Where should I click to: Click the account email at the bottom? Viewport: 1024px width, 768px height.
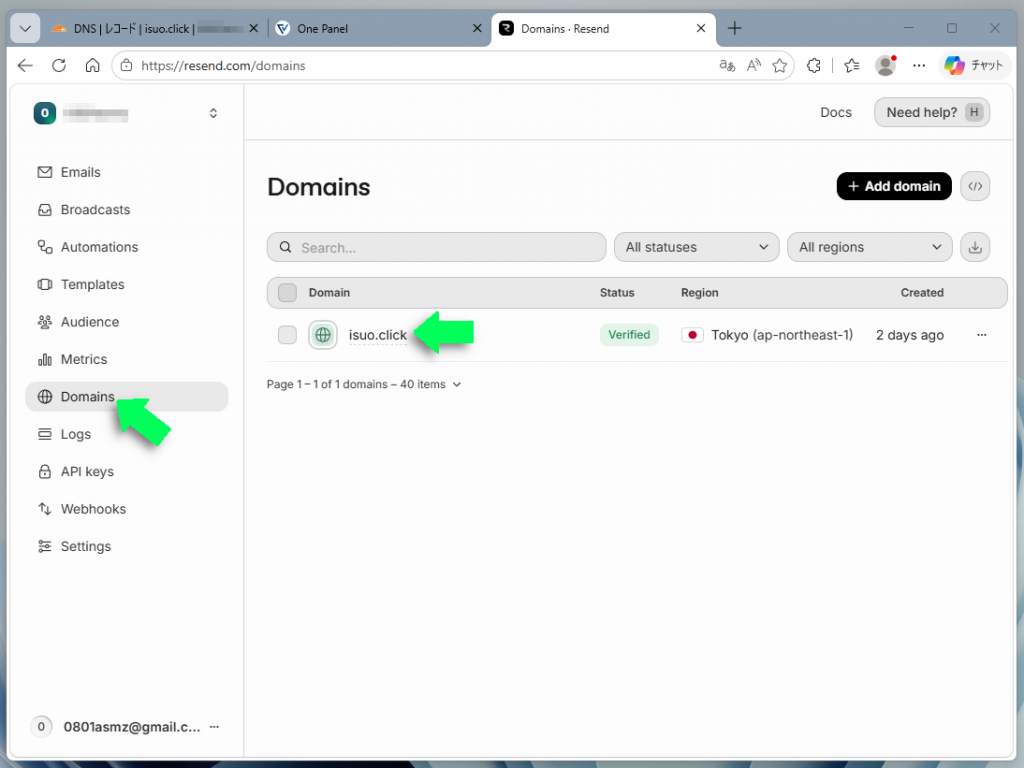[x=132, y=727]
